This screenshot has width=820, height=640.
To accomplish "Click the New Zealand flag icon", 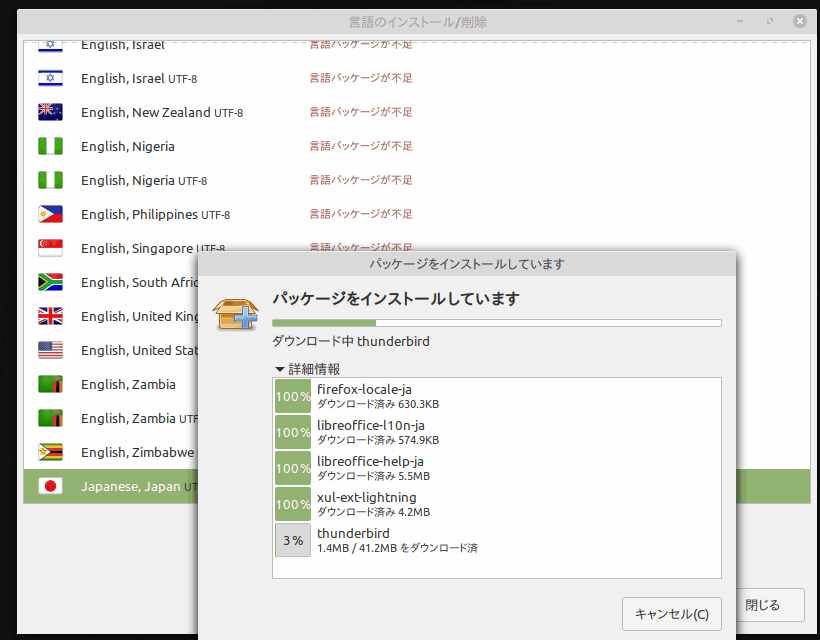I will [50, 112].
